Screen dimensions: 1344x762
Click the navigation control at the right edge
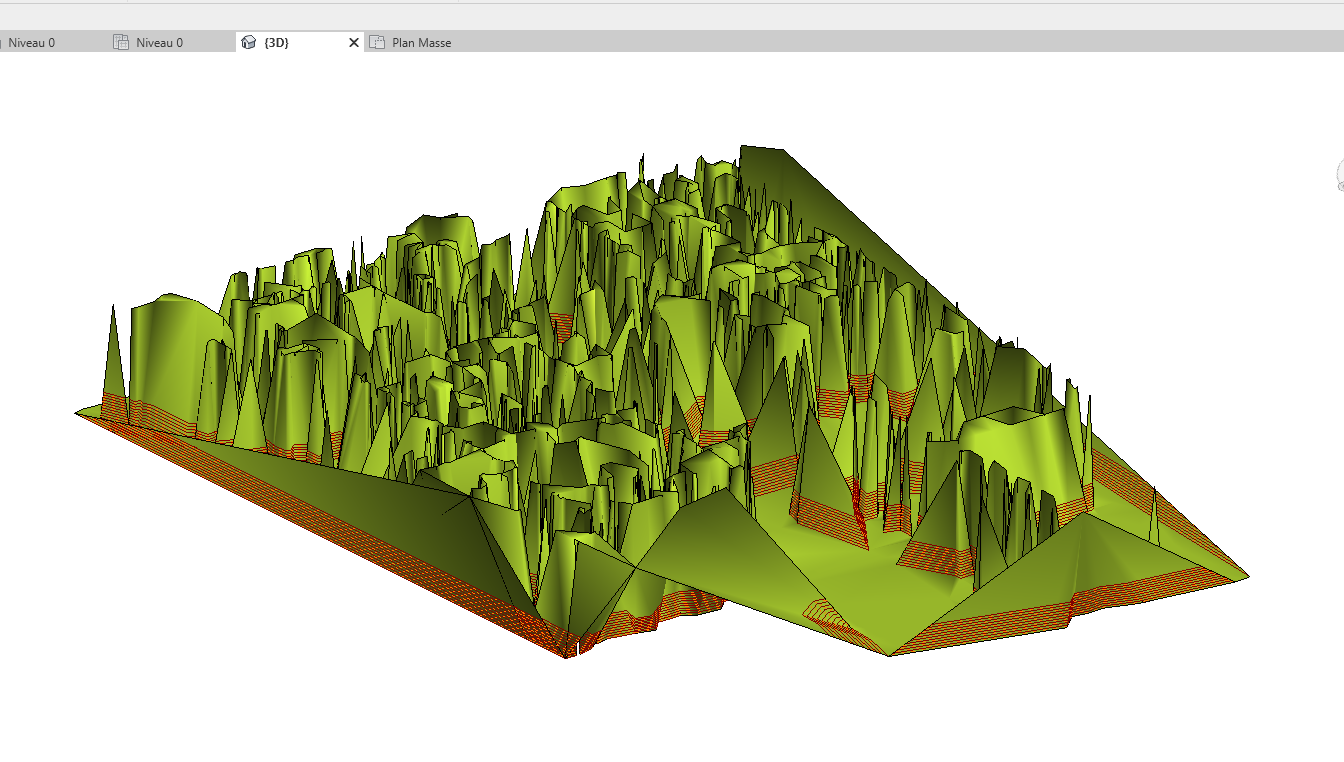tap(1339, 175)
